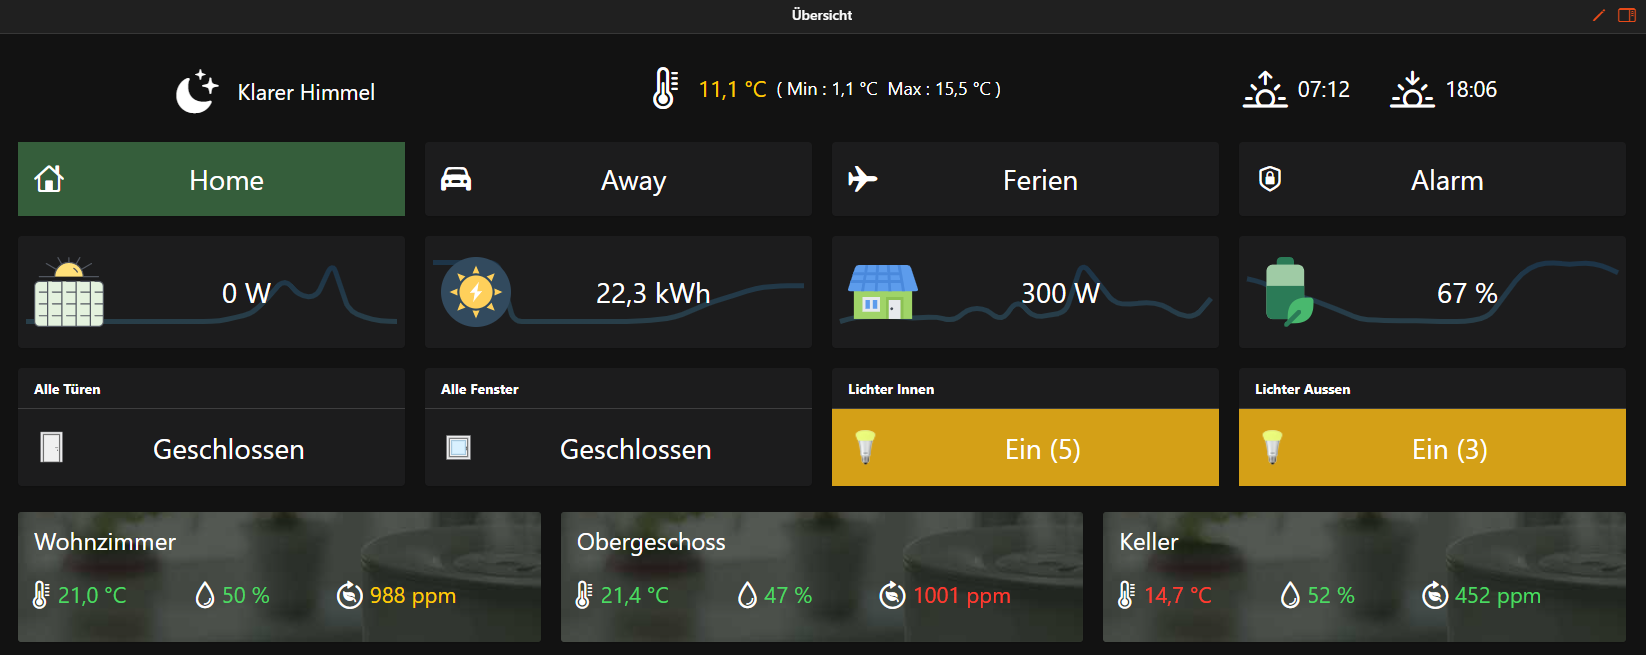1646x655 pixels.
Task: Activate Ferien vacation mode
Action: [1025, 179]
